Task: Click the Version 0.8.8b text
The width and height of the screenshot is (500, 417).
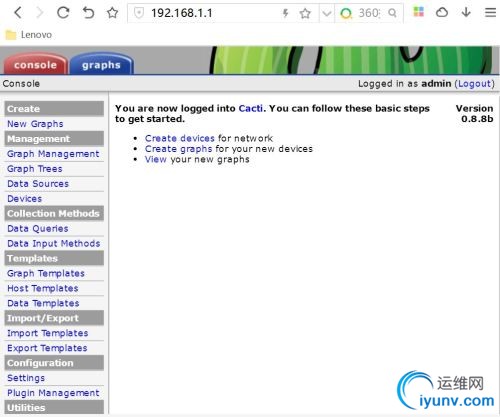Action: tap(475, 113)
